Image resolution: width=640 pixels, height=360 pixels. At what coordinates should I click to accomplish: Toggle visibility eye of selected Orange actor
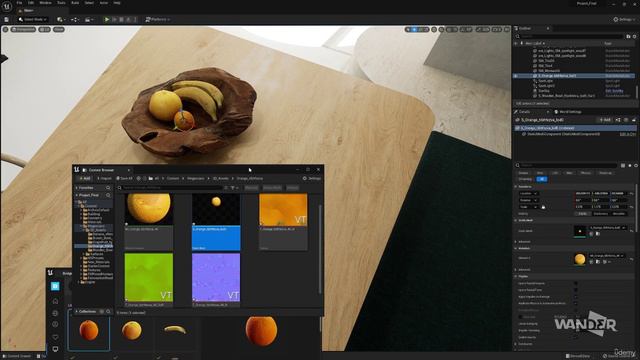point(516,76)
